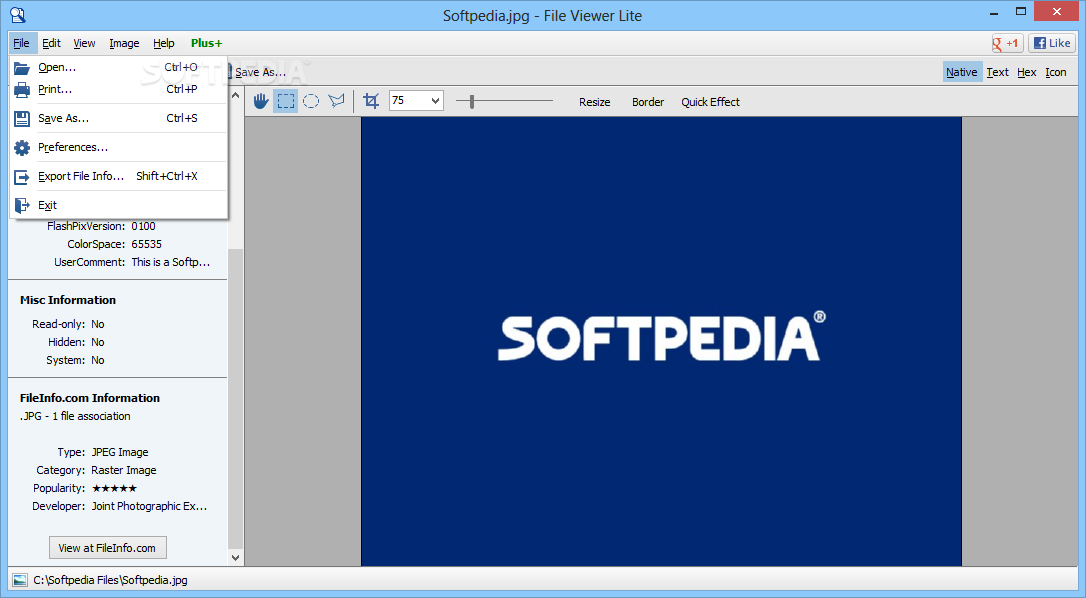
Task: Click the FlashPixVersion value 0100
Action: (x=143, y=226)
